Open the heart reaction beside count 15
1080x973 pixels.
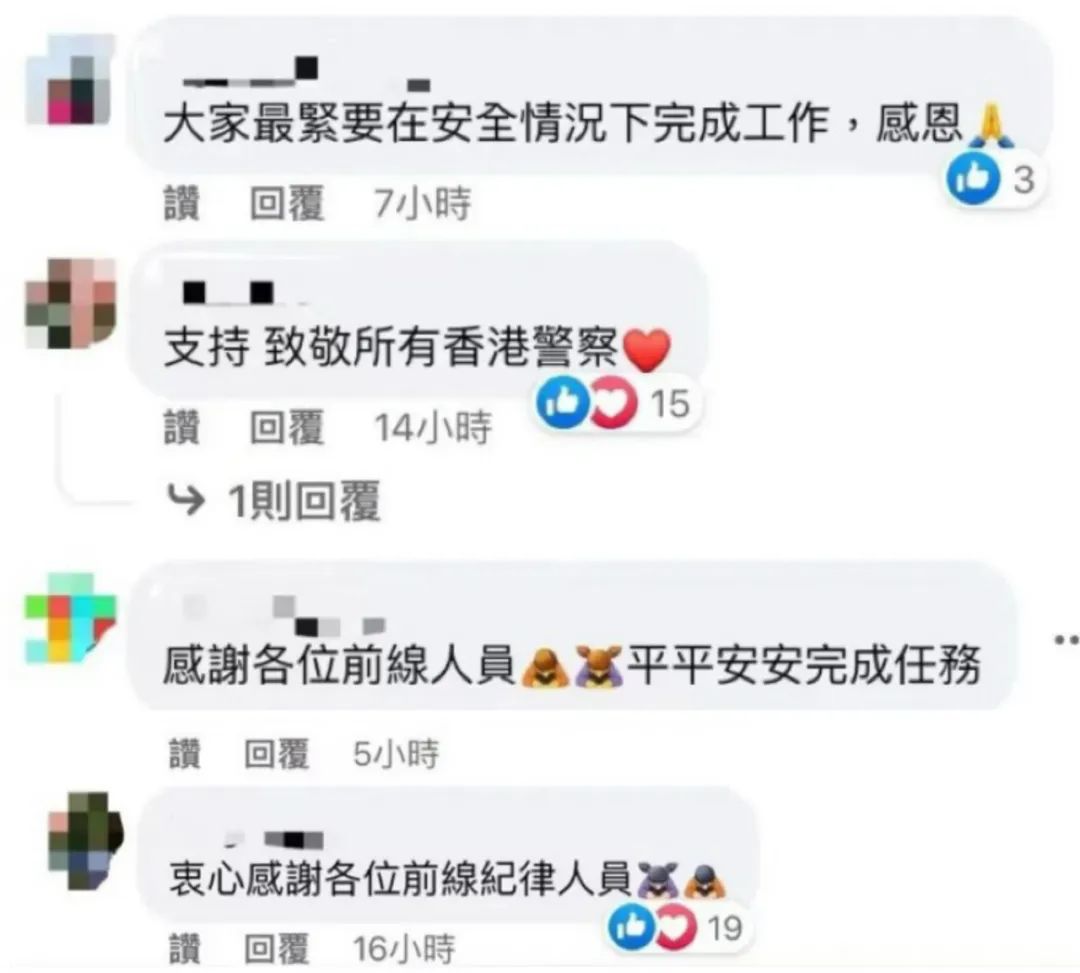[613, 403]
